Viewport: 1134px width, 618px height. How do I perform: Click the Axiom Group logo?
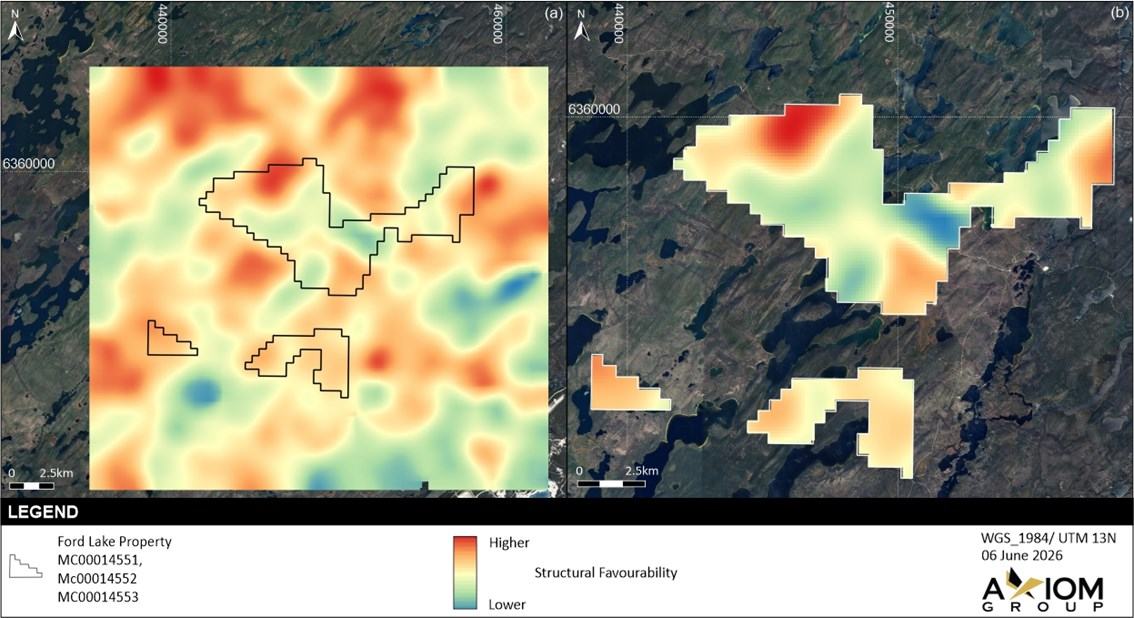coord(1042,590)
